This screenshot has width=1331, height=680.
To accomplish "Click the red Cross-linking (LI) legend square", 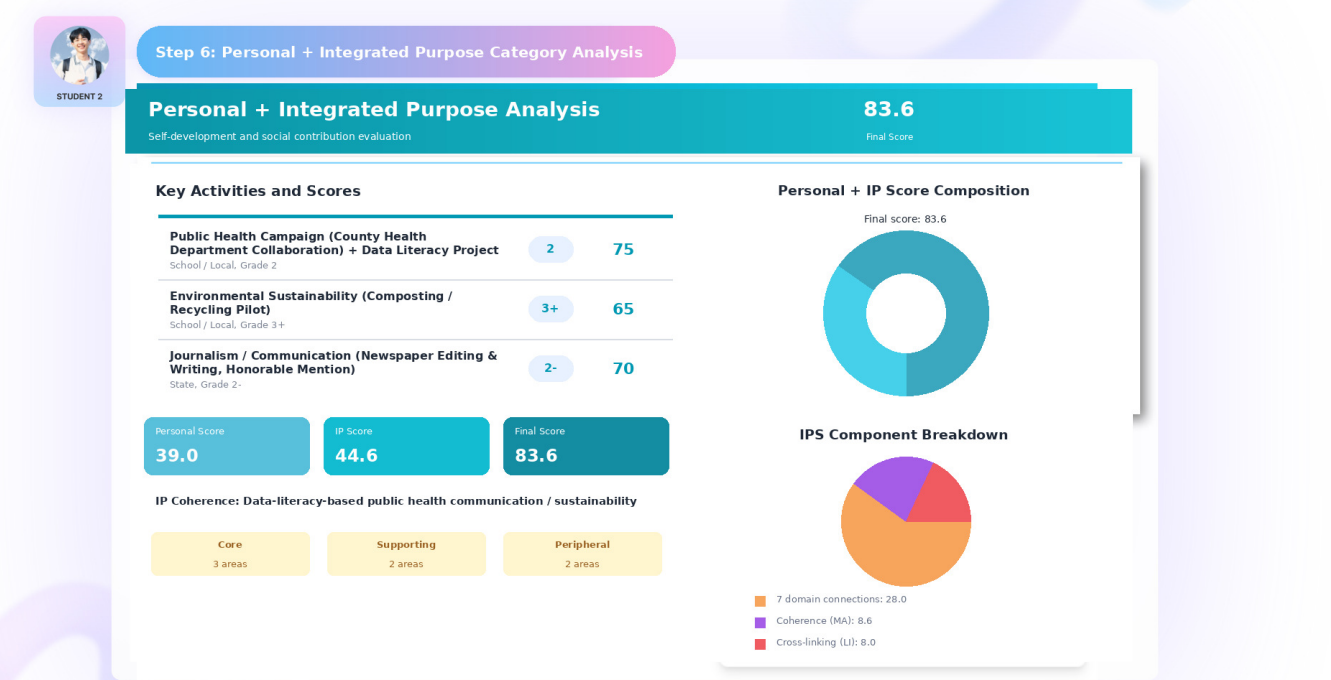I will point(760,644).
